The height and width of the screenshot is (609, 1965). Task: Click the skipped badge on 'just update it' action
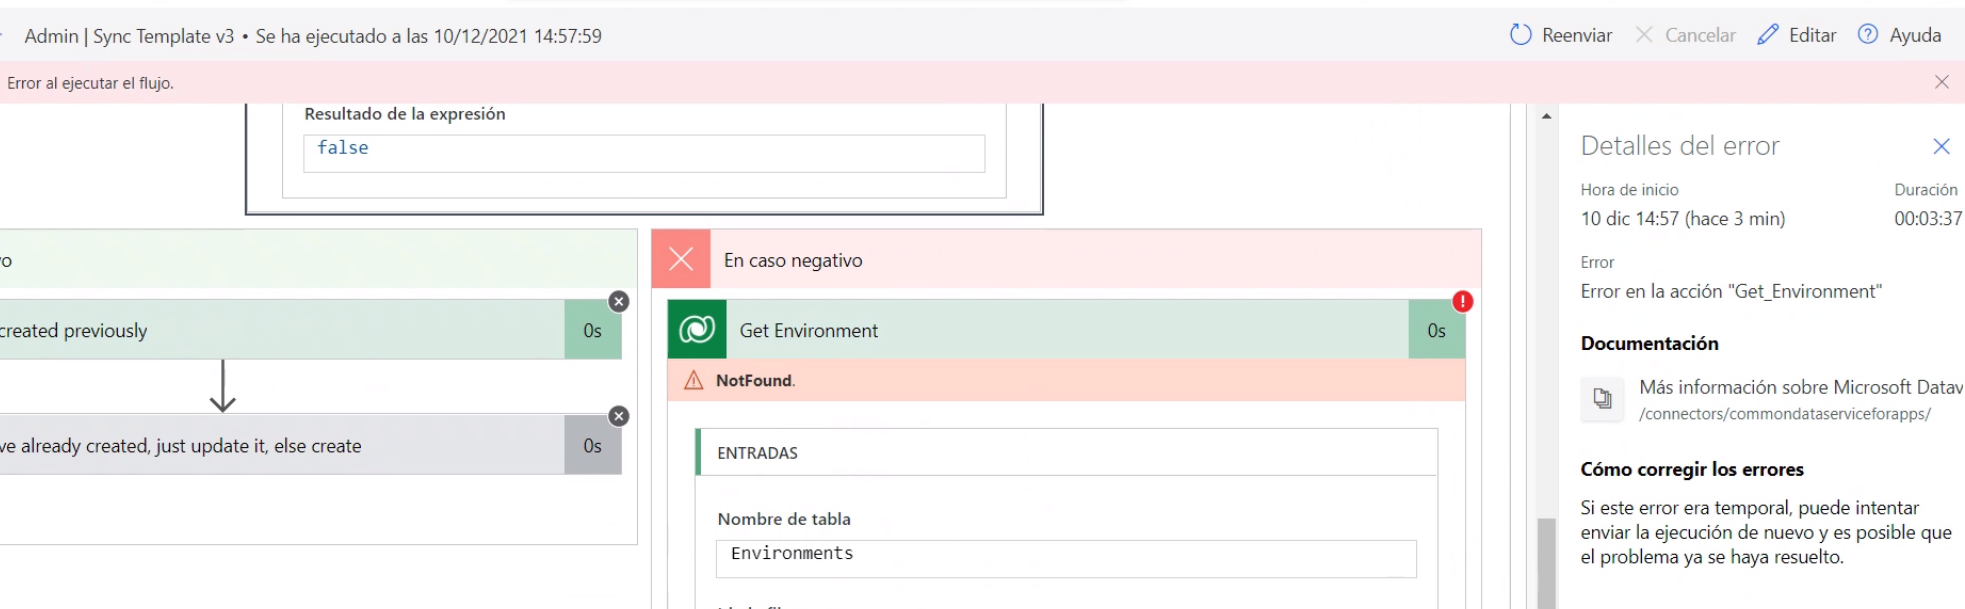tap(619, 416)
